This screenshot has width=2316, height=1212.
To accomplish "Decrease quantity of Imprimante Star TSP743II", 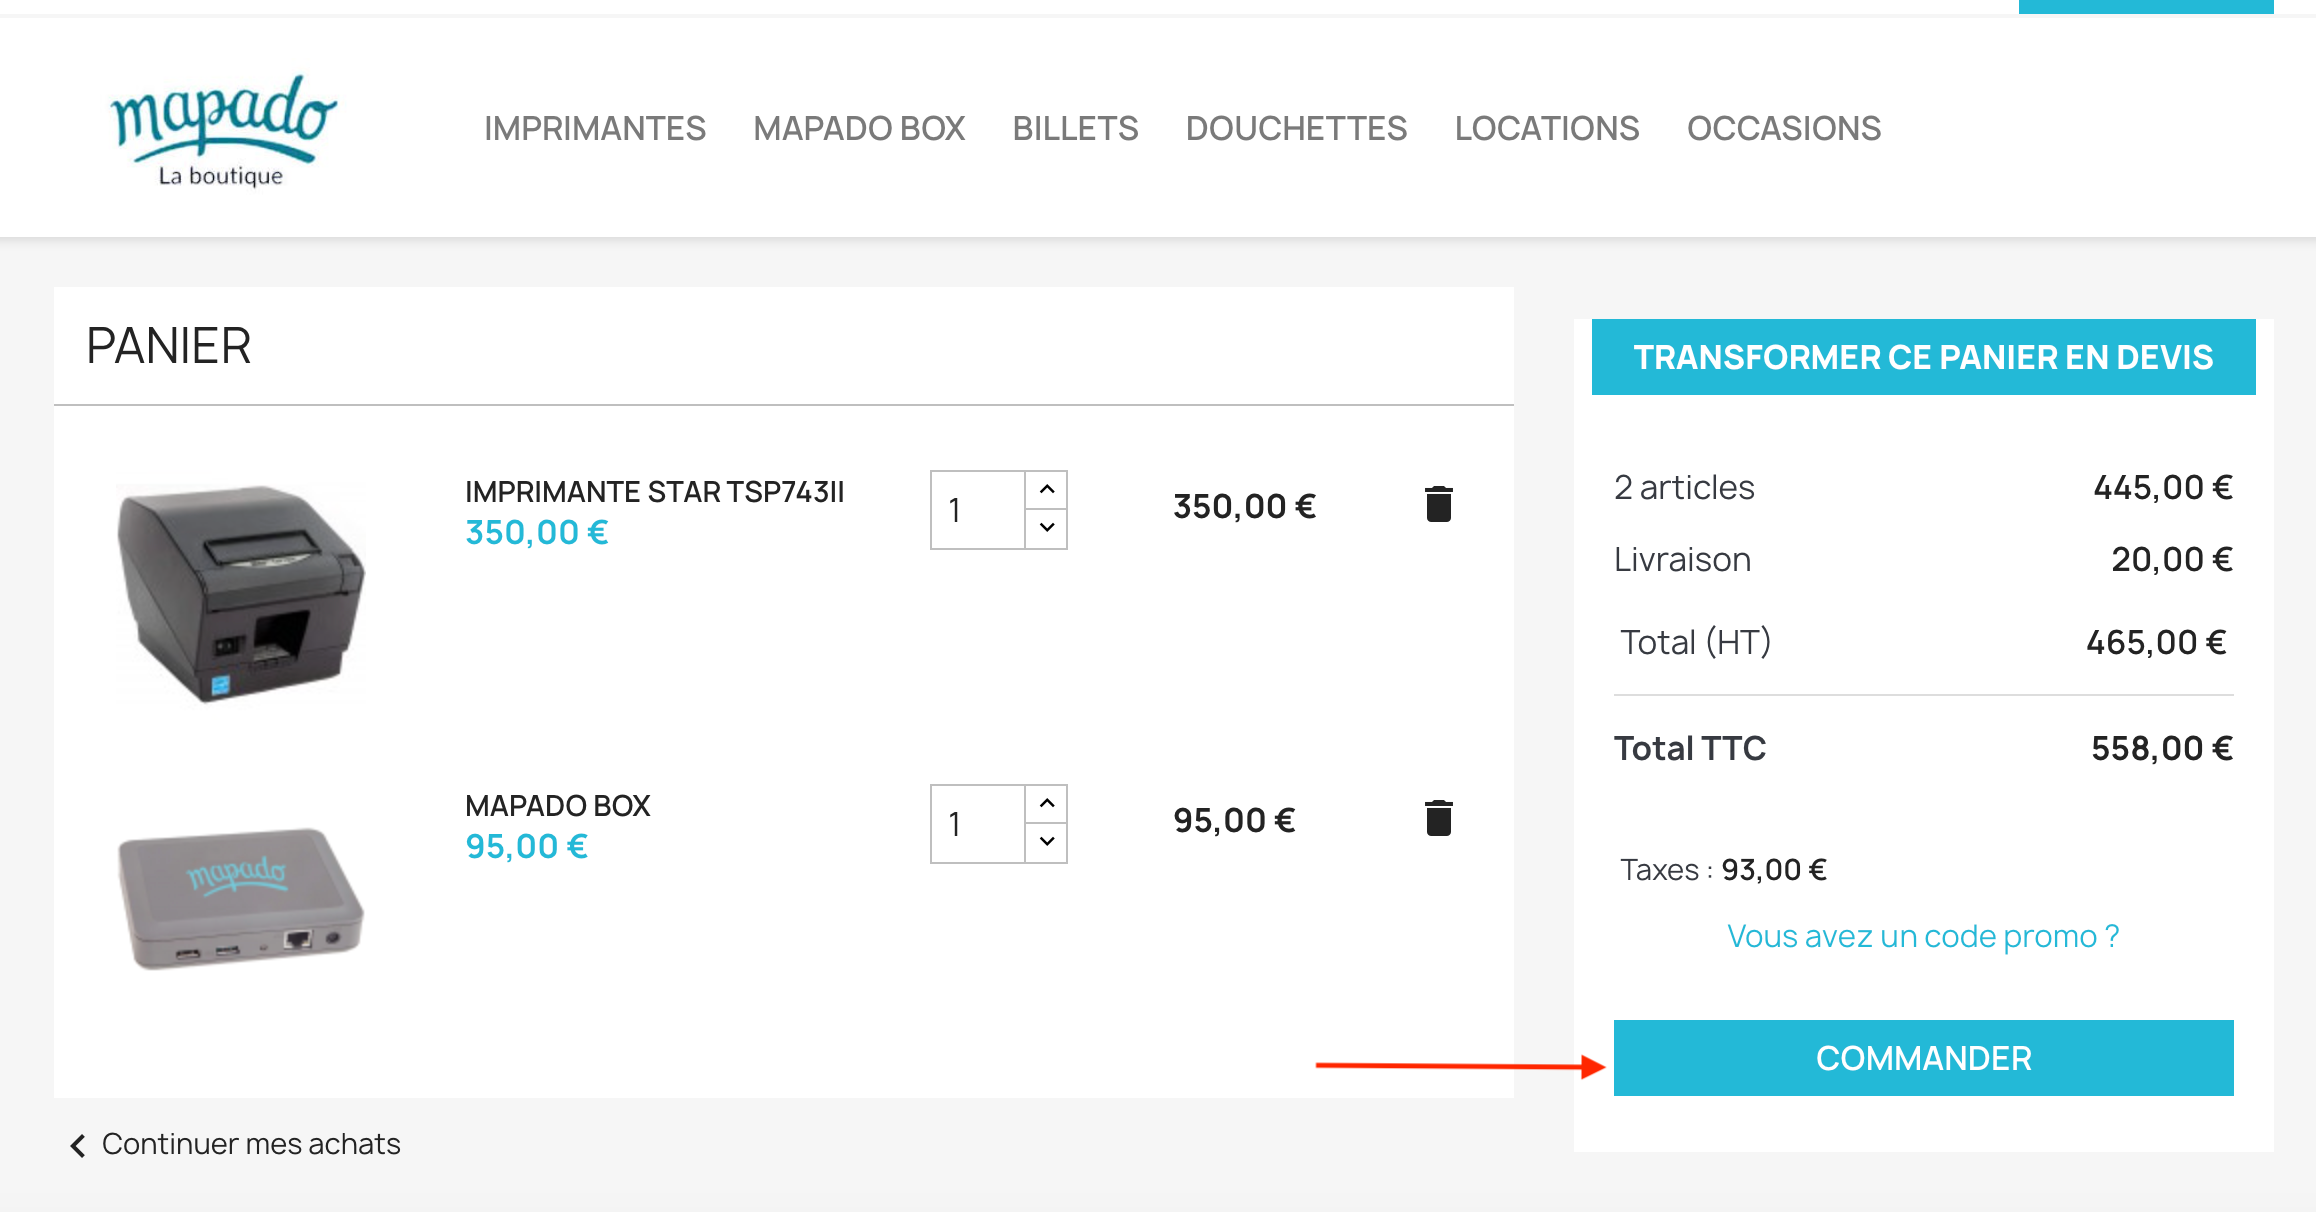I will (x=1046, y=528).
